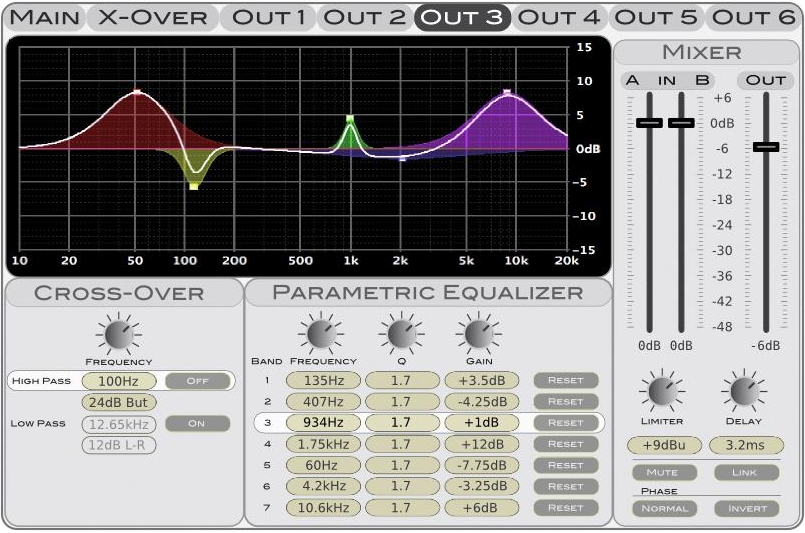The image size is (805, 533).
Task: Switch to the Out 4 tab
Action: pyautogui.click(x=559, y=17)
